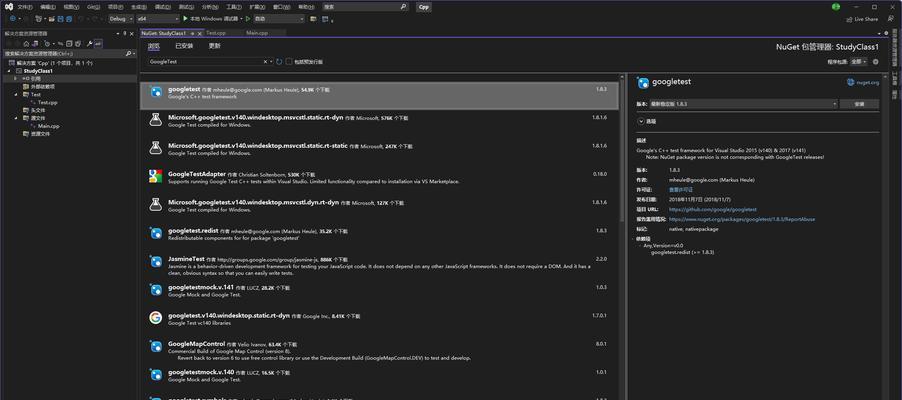Click the wrench Properties icon in Solution Explorer
The image size is (902, 400).
[89, 44]
